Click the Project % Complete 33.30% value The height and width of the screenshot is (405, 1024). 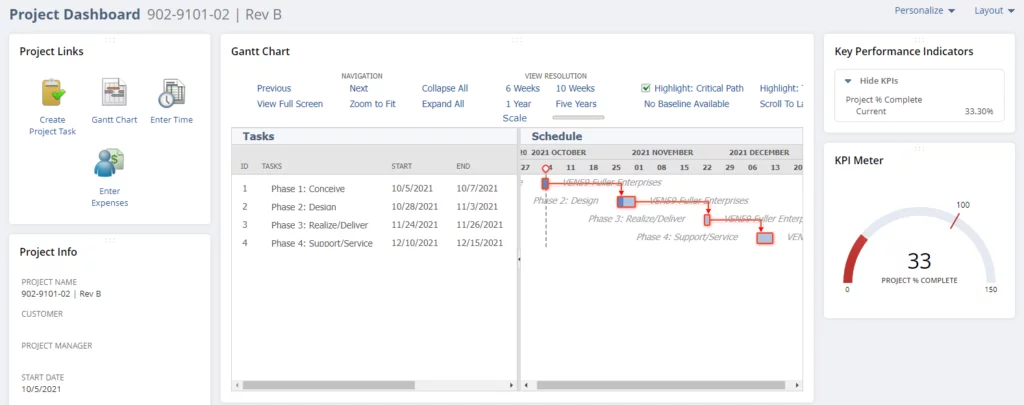pyautogui.click(x=979, y=112)
